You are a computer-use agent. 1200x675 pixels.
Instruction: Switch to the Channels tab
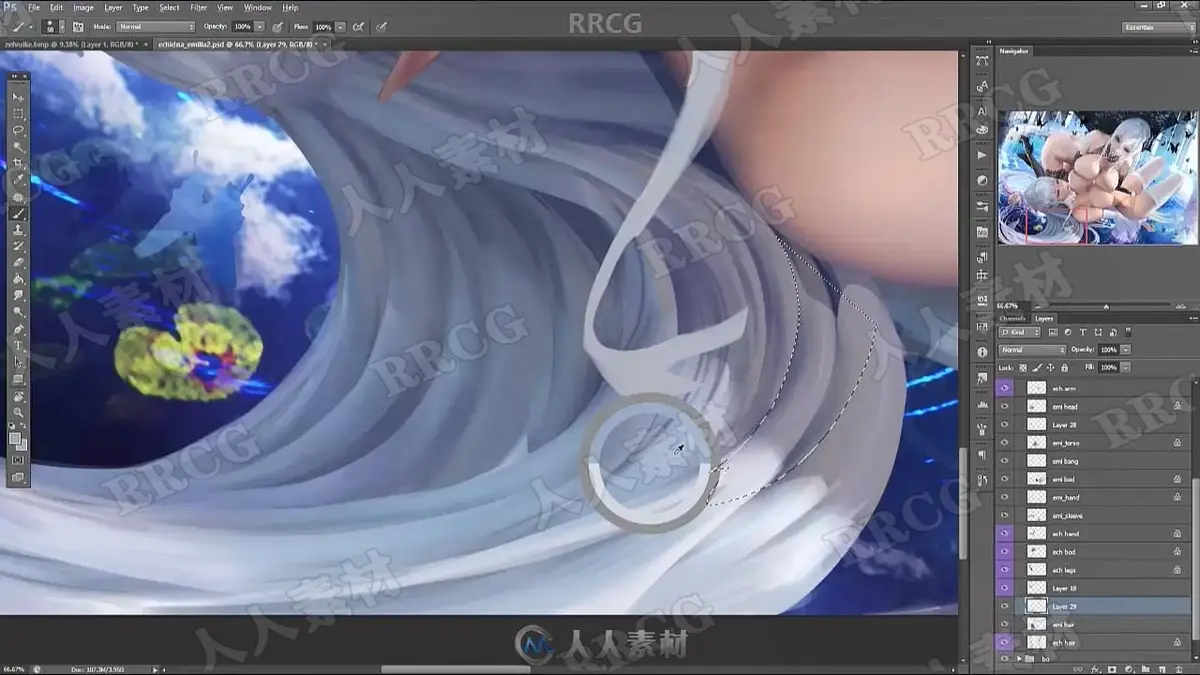point(1013,318)
